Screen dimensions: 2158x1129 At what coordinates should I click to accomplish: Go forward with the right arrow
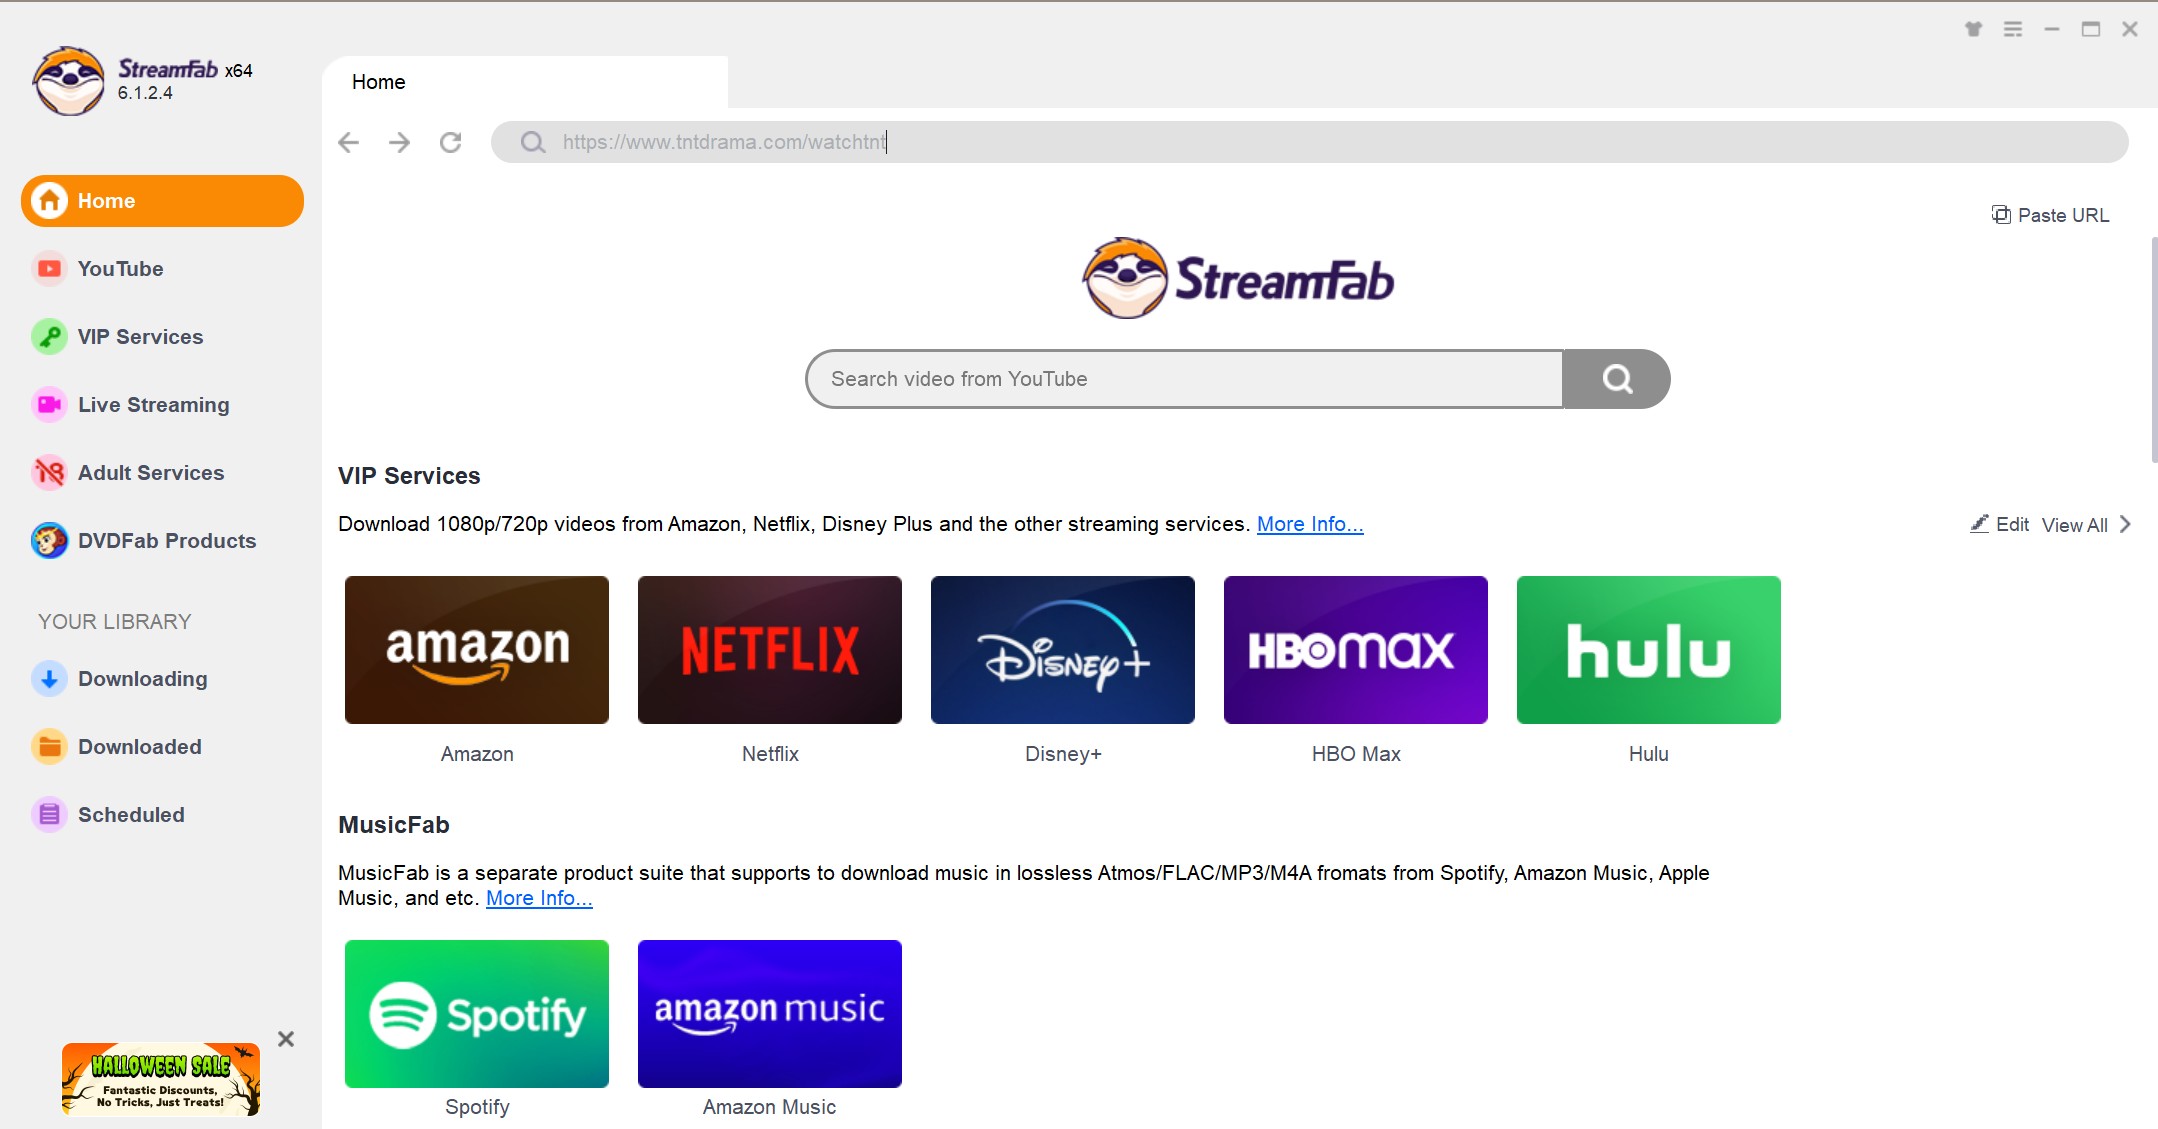(399, 142)
